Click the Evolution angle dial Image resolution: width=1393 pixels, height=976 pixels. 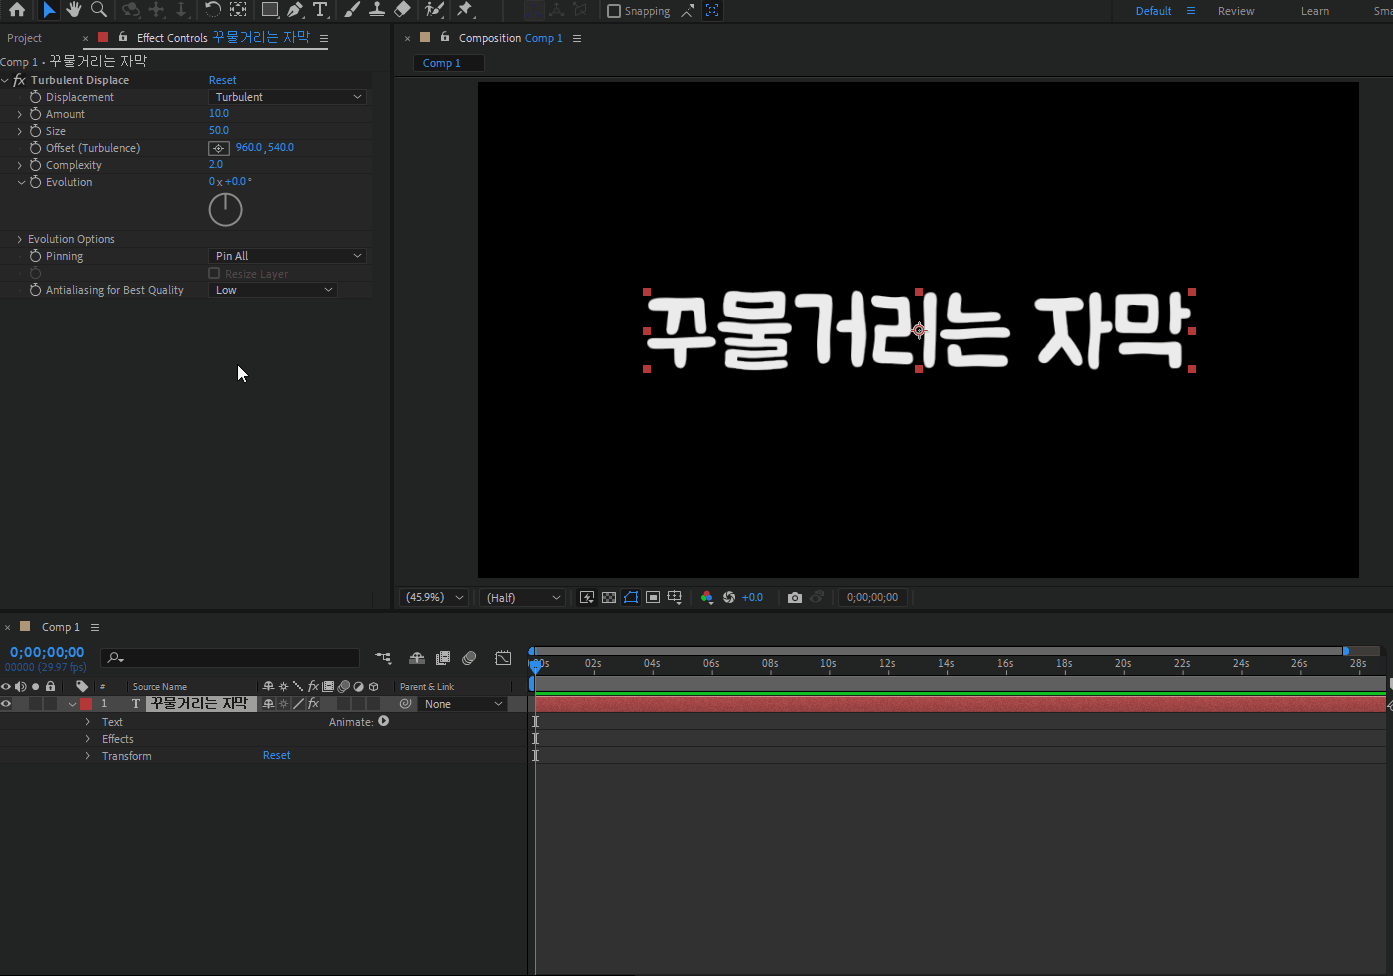(x=226, y=209)
